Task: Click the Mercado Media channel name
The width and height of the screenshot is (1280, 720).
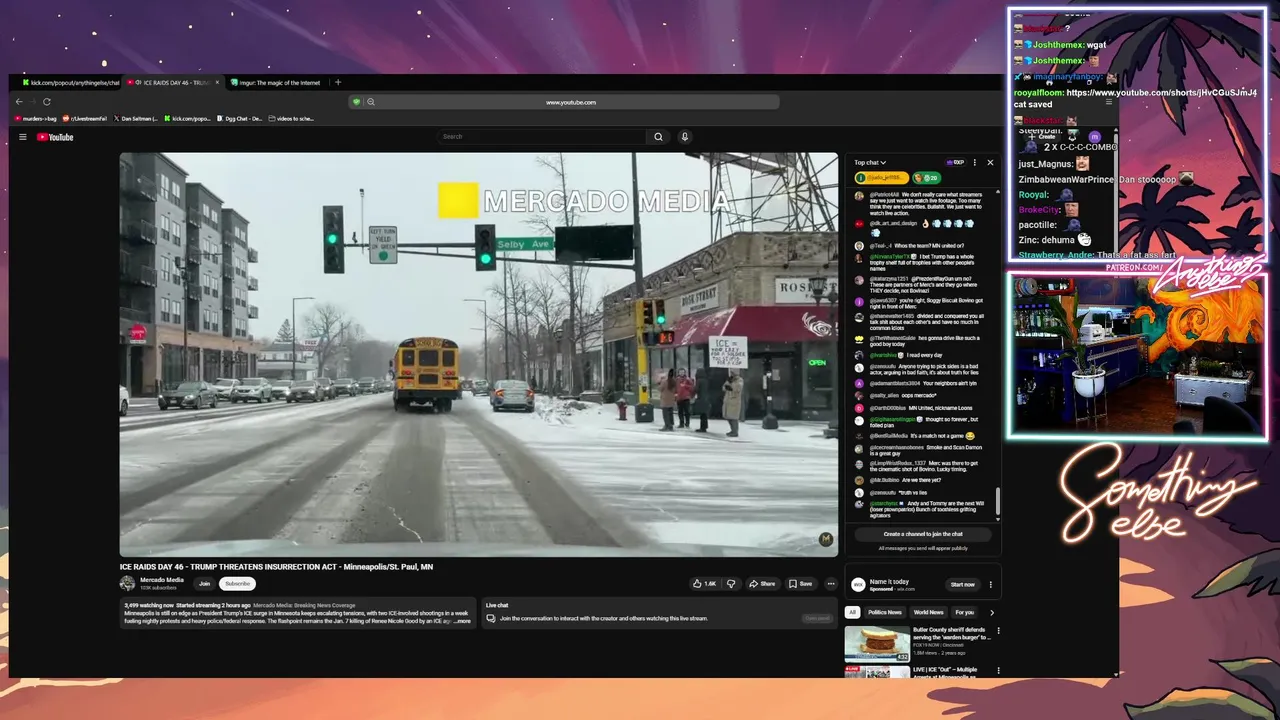Action: click(x=161, y=580)
